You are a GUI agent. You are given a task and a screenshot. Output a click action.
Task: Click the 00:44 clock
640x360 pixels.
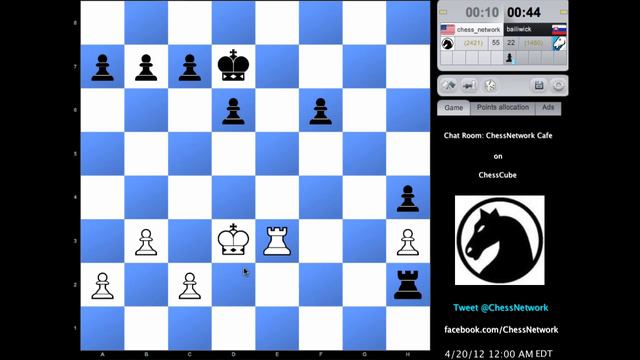(524, 12)
